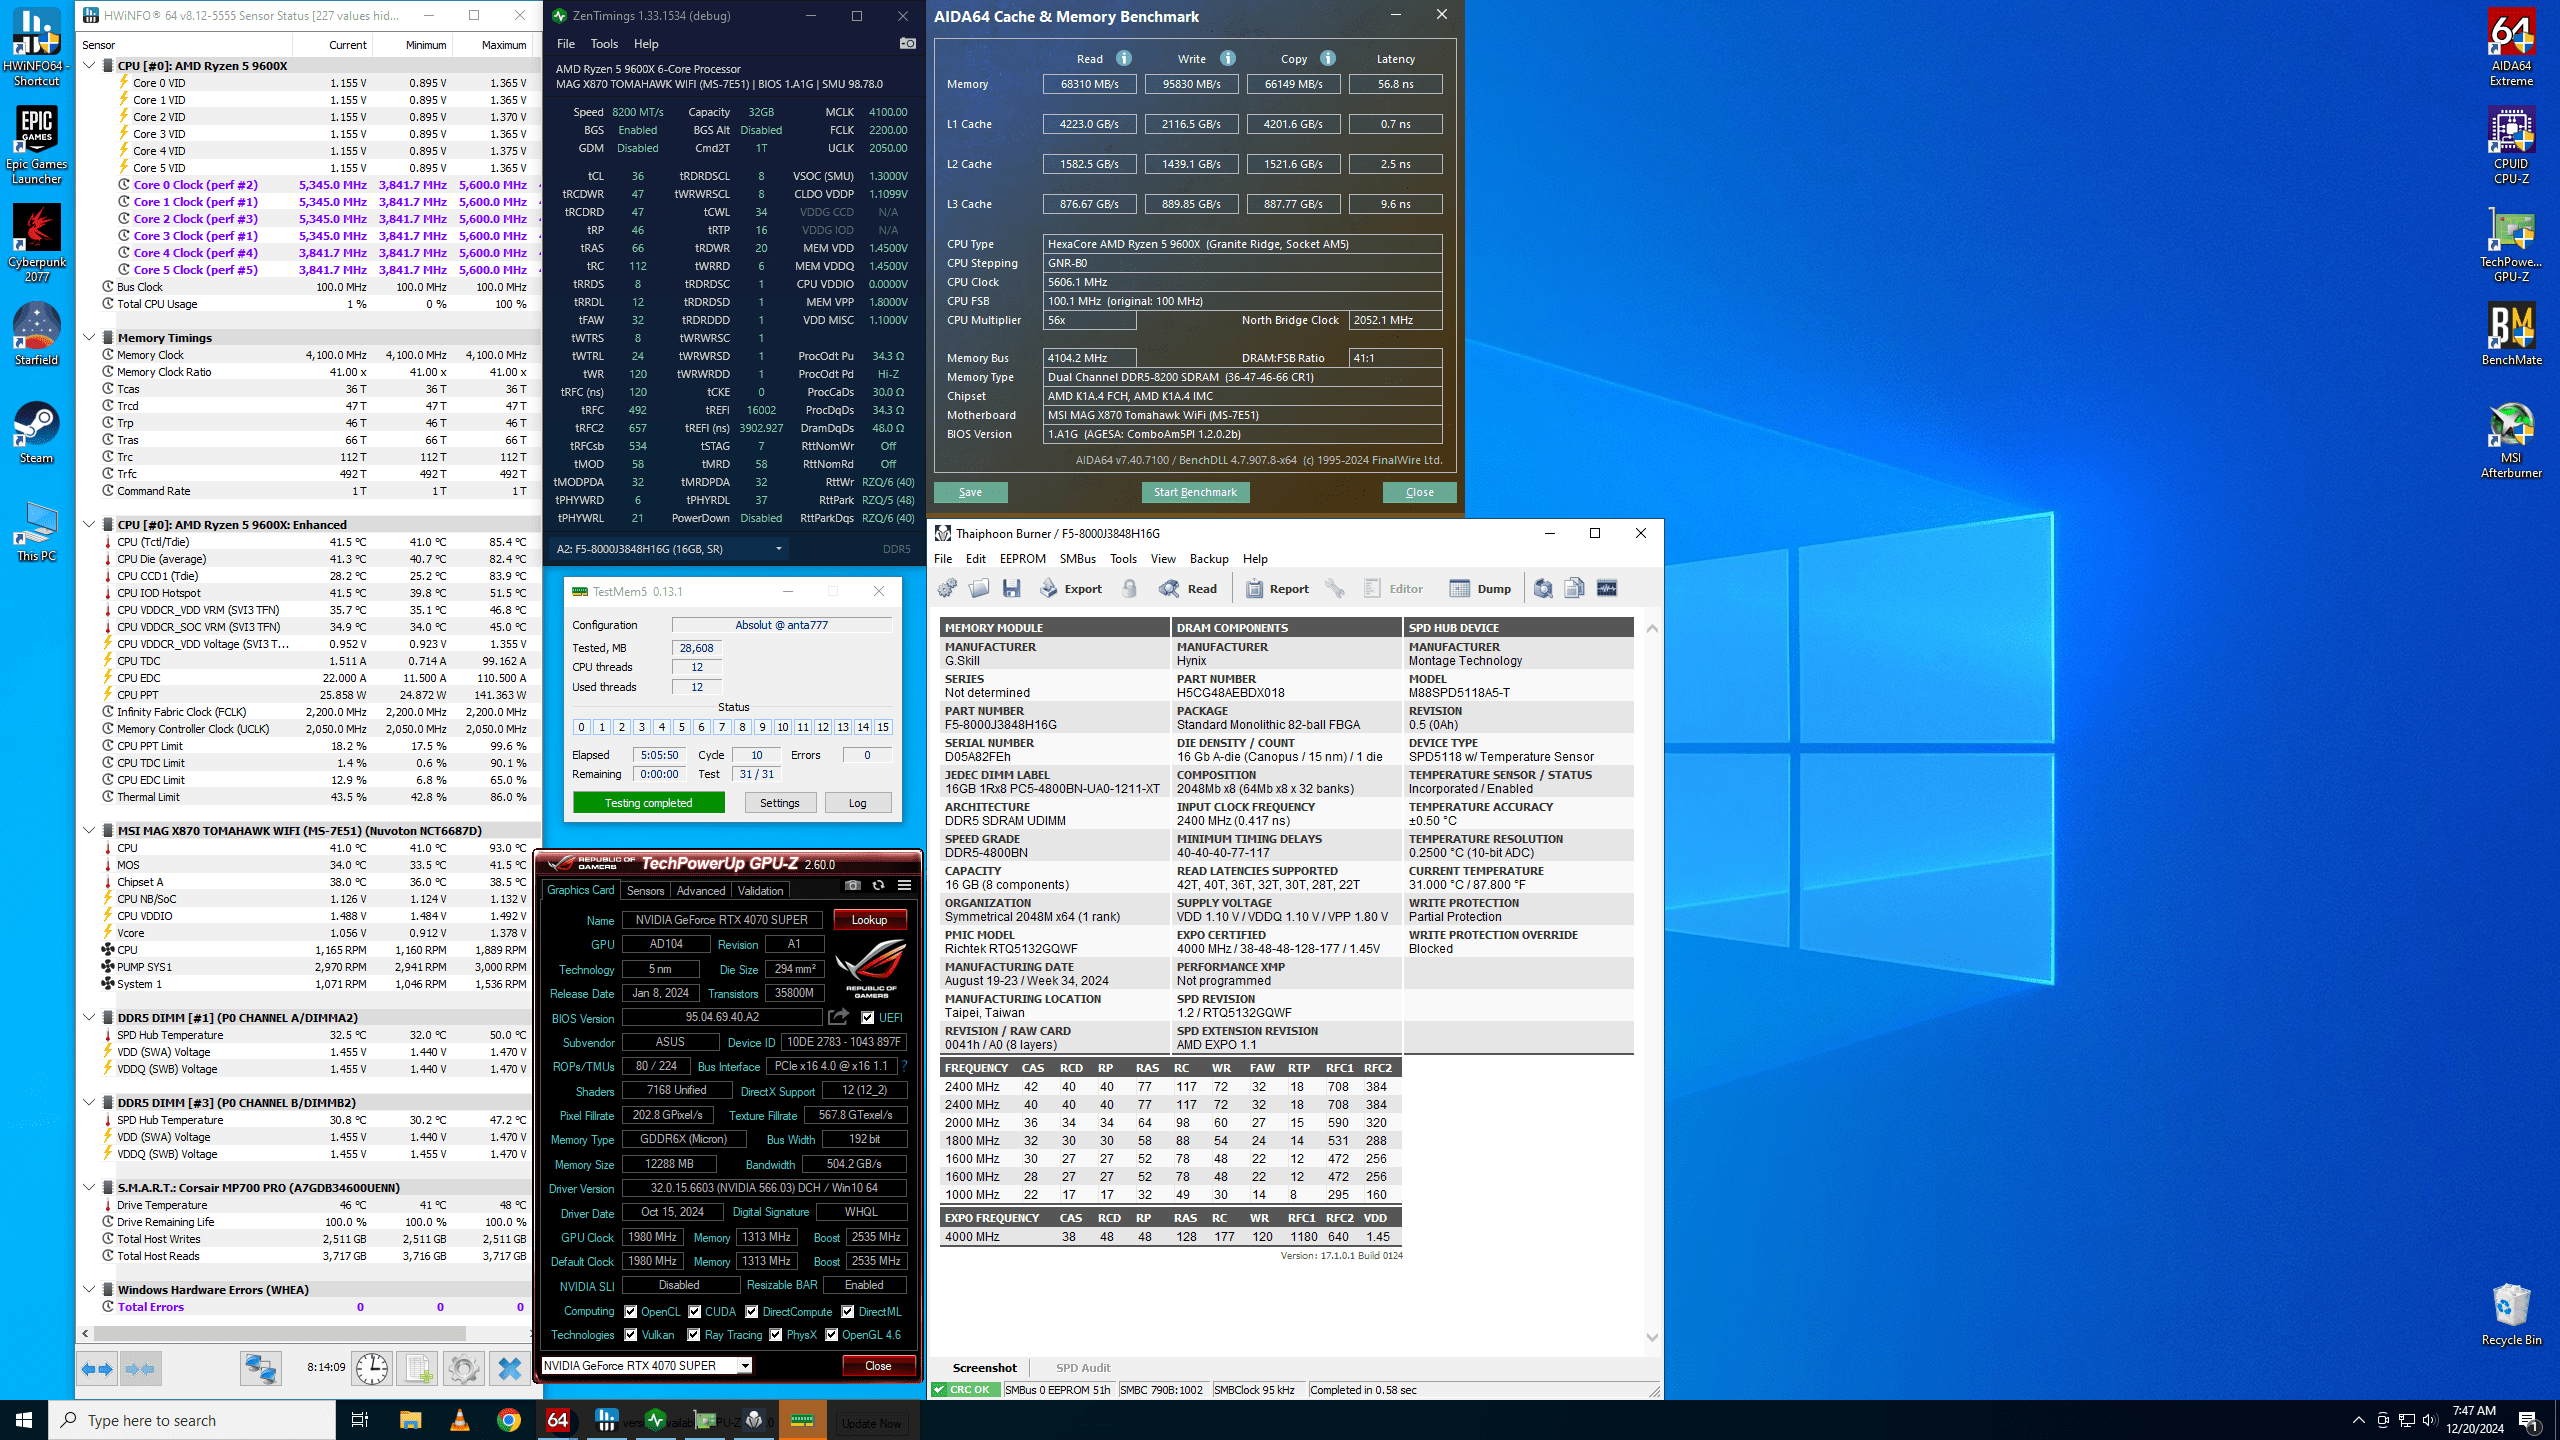Screen dimensions: 2560x1440
Task: Click the ZenTimings screenshot camera icon
Action: [x=907, y=44]
